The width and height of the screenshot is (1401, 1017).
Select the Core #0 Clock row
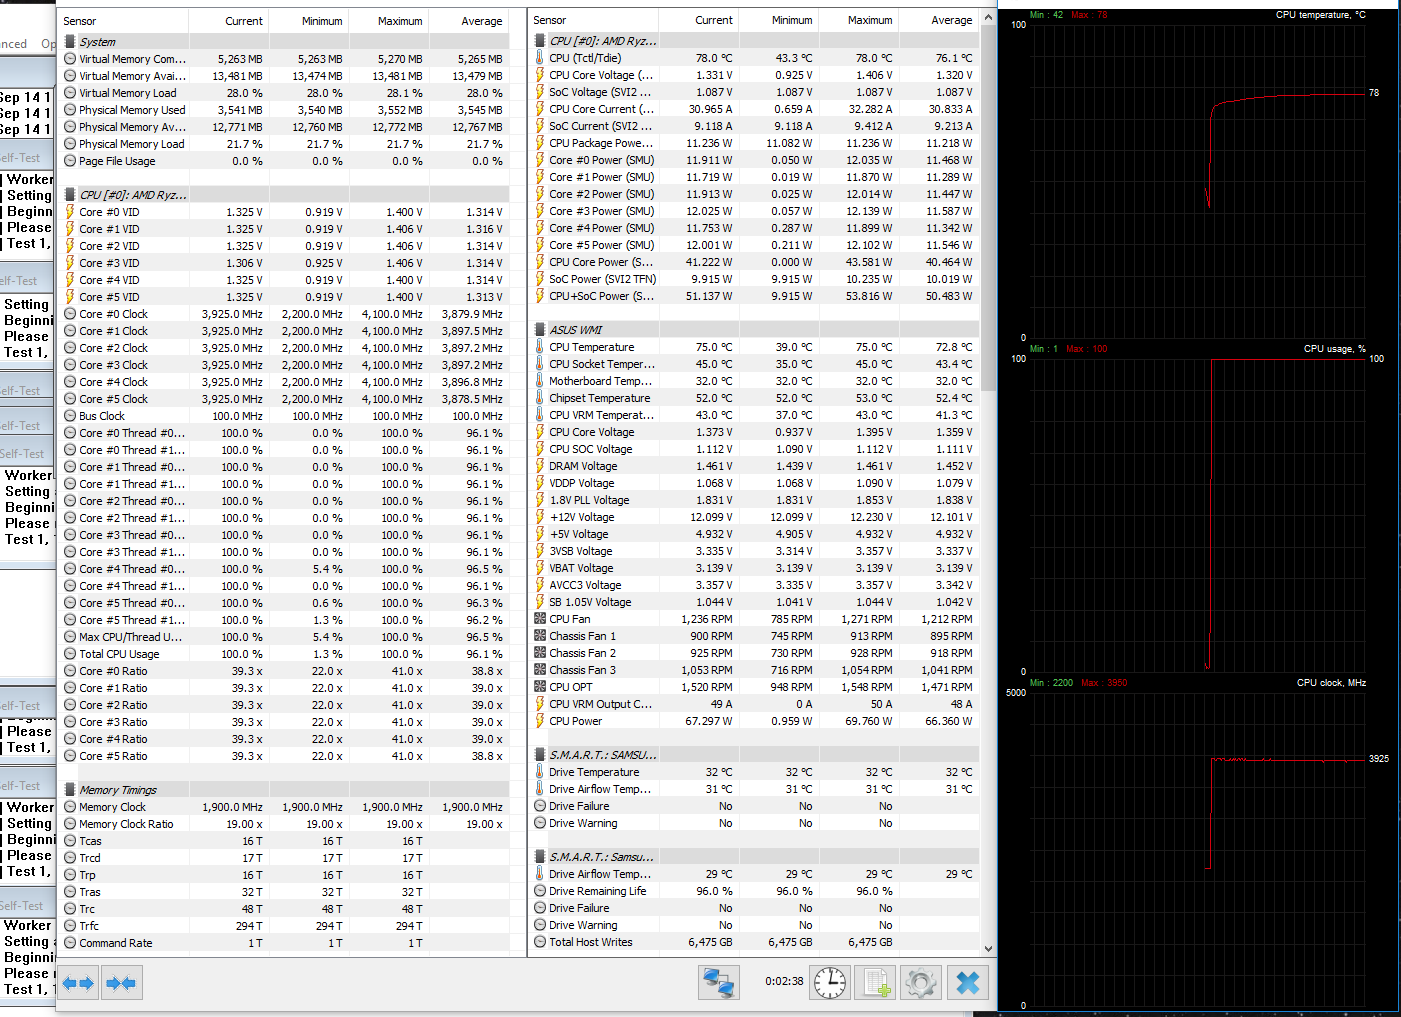pos(283,314)
